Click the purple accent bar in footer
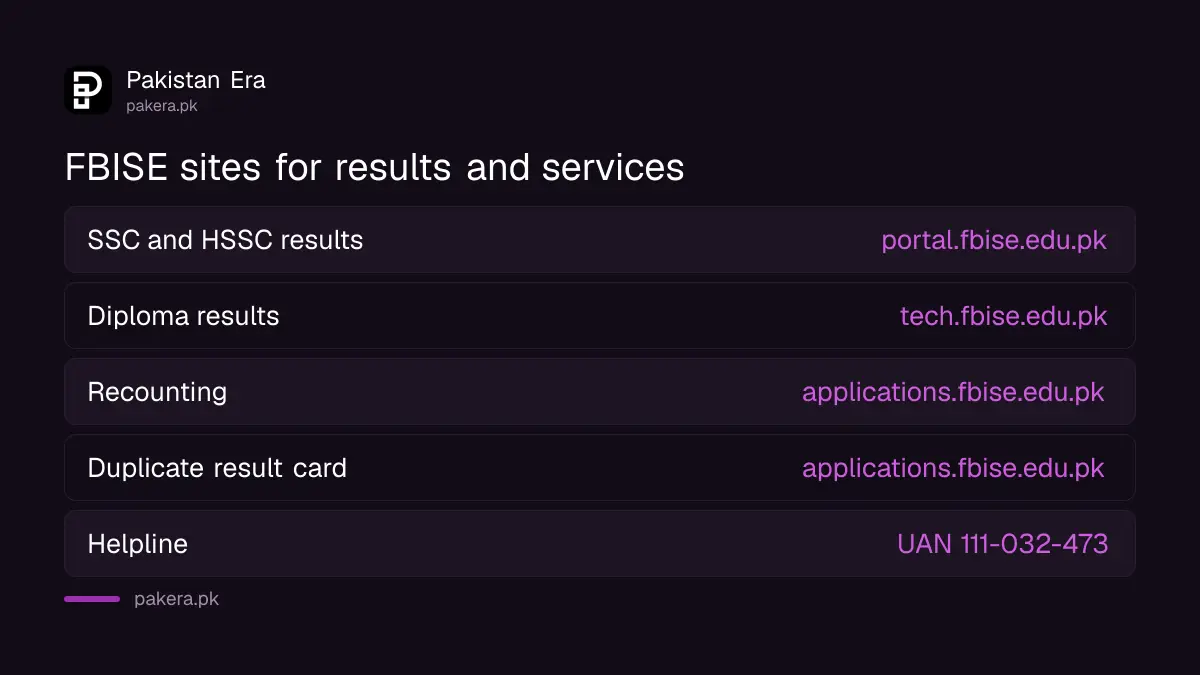1200x675 pixels. point(92,599)
